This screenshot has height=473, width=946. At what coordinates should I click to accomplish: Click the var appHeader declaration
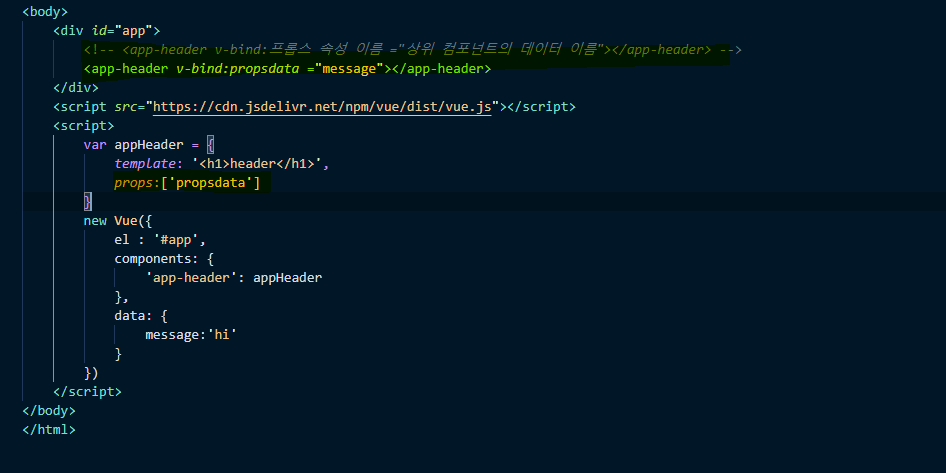pos(149,145)
